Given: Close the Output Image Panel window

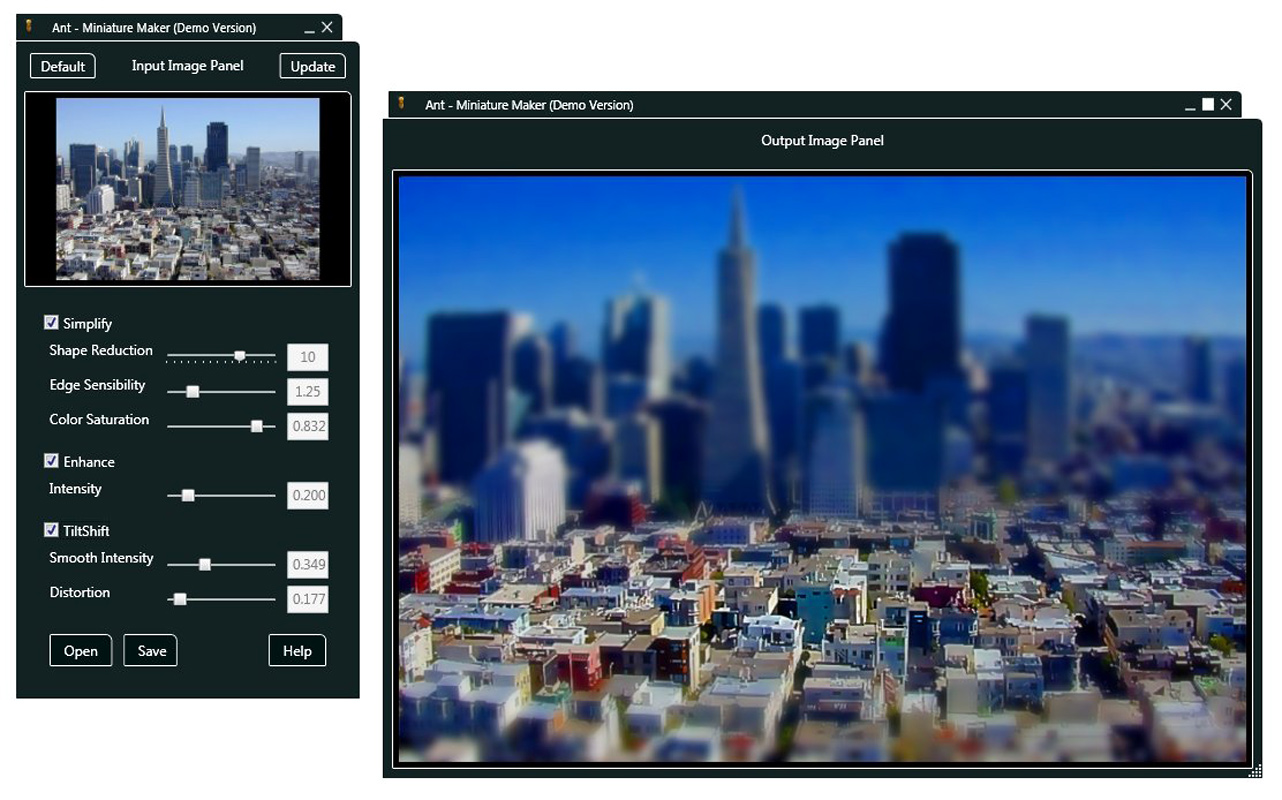Looking at the screenshot, I should tap(1226, 104).
